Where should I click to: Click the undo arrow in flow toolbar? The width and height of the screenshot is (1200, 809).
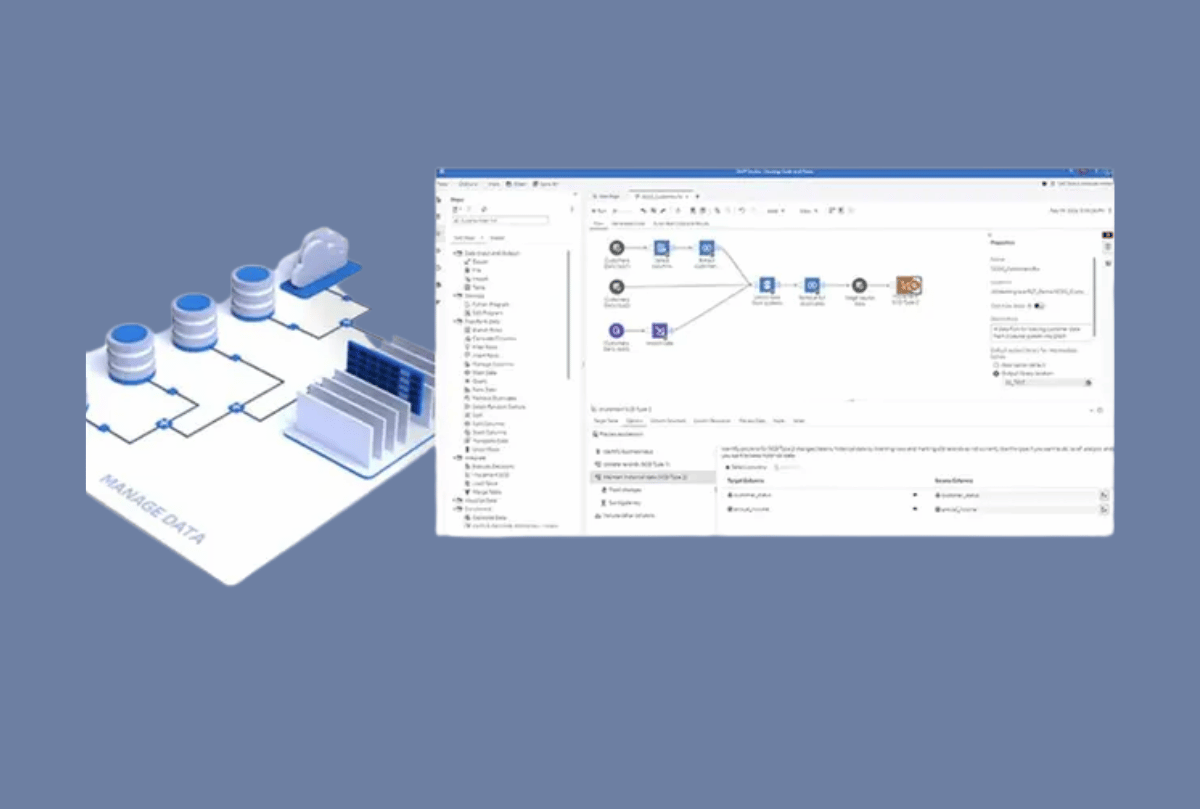(741, 211)
